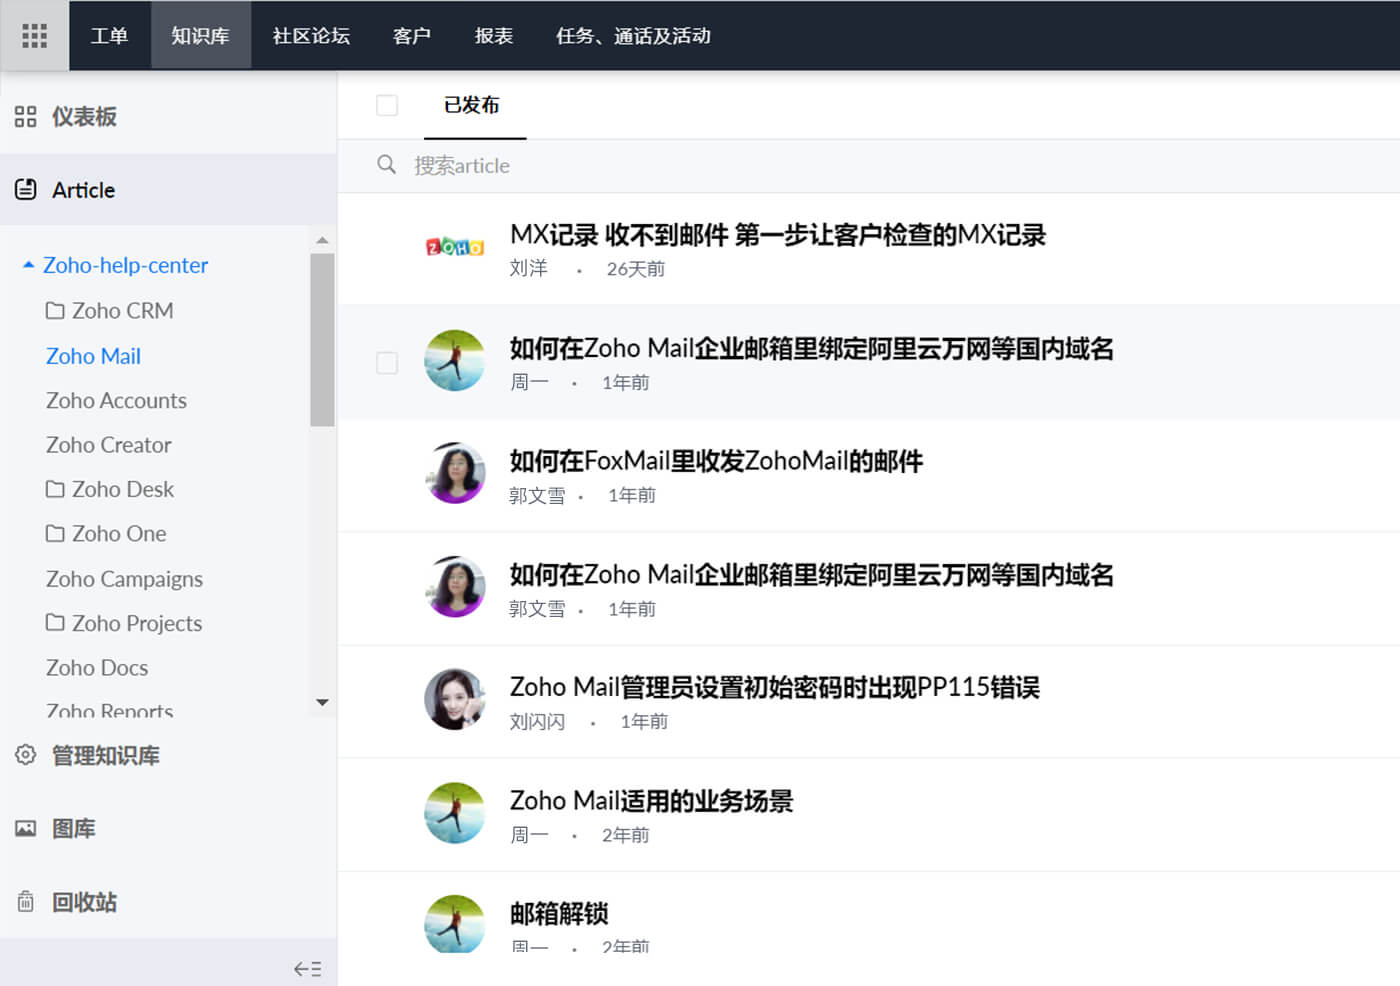The width and height of the screenshot is (1400, 986).
Task: Select the 已发布 tab
Action: [x=472, y=105]
